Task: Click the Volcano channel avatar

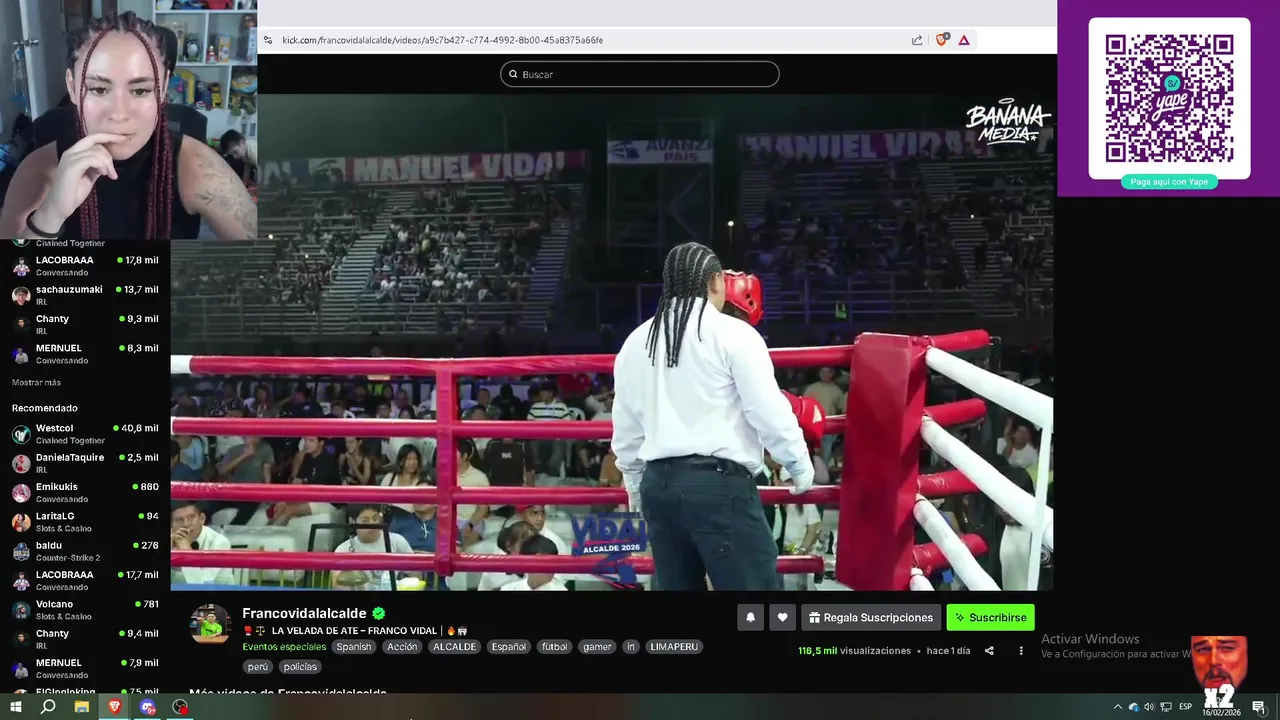Action: pyautogui.click(x=21, y=610)
